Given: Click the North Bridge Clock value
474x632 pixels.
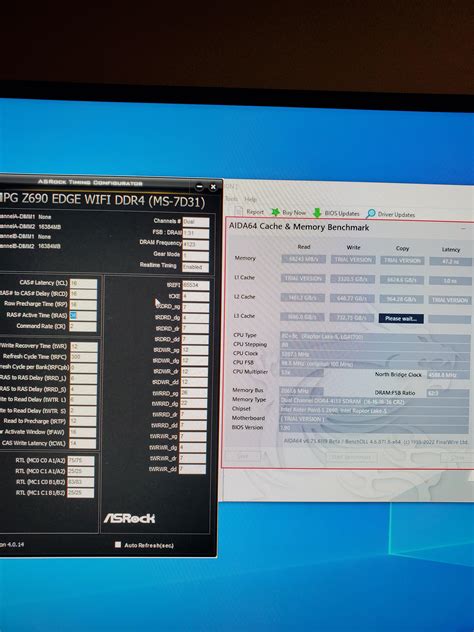Looking at the screenshot, I should pos(449,375).
